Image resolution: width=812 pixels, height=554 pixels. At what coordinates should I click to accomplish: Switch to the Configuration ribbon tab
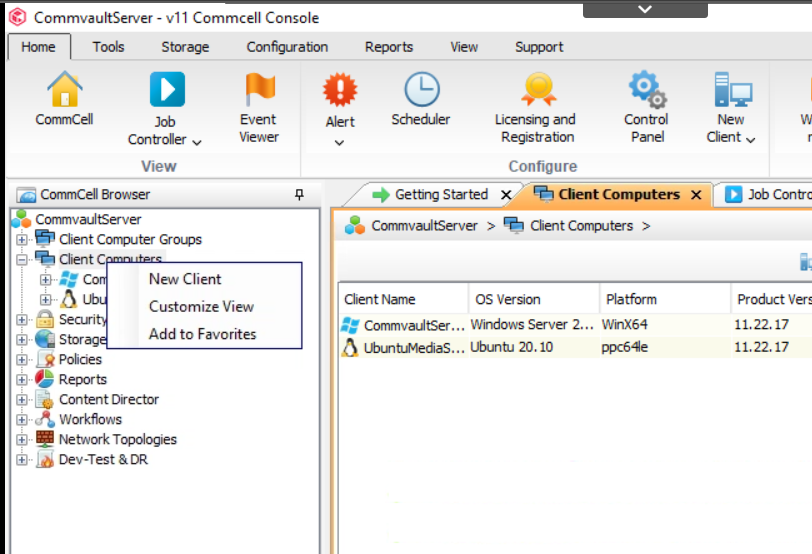287,47
